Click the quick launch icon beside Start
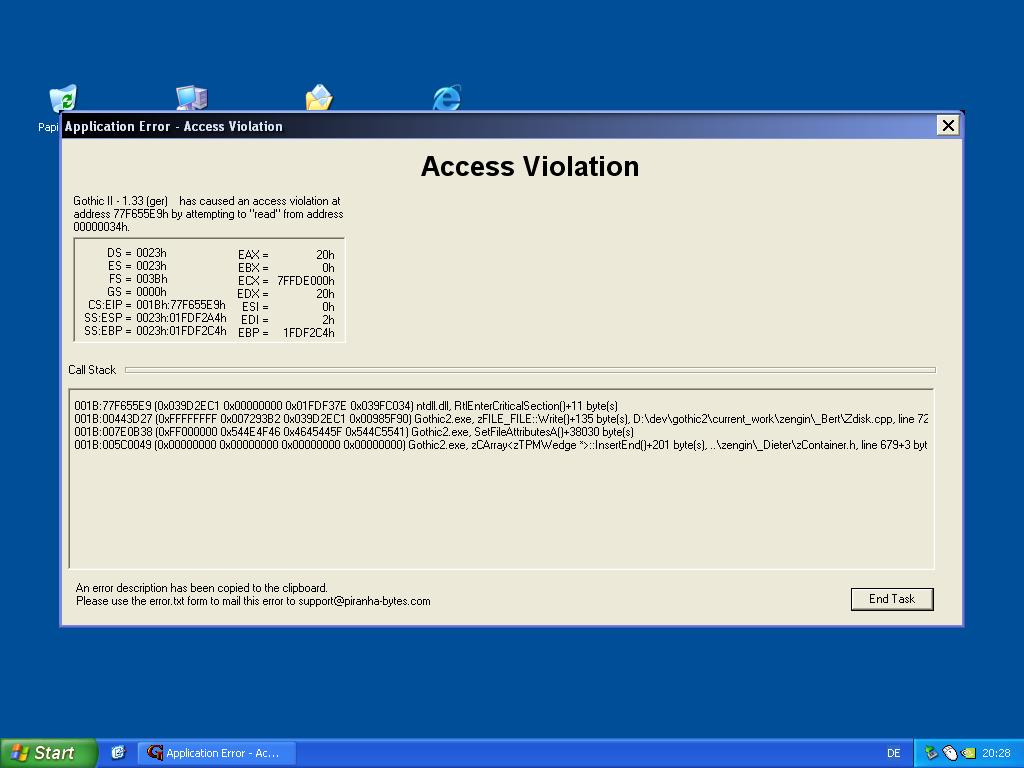 (x=118, y=753)
